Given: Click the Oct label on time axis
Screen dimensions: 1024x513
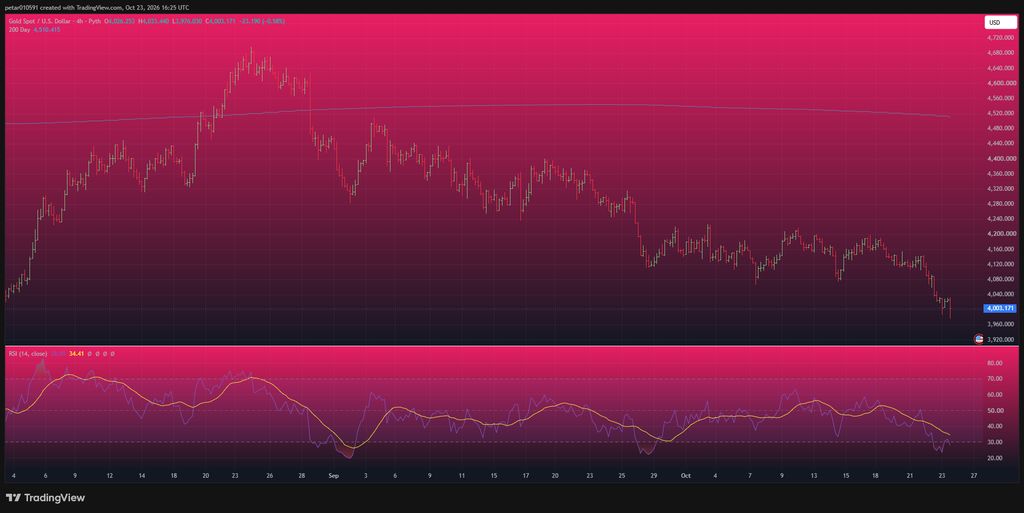Looking at the screenshot, I should click(686, 476).
